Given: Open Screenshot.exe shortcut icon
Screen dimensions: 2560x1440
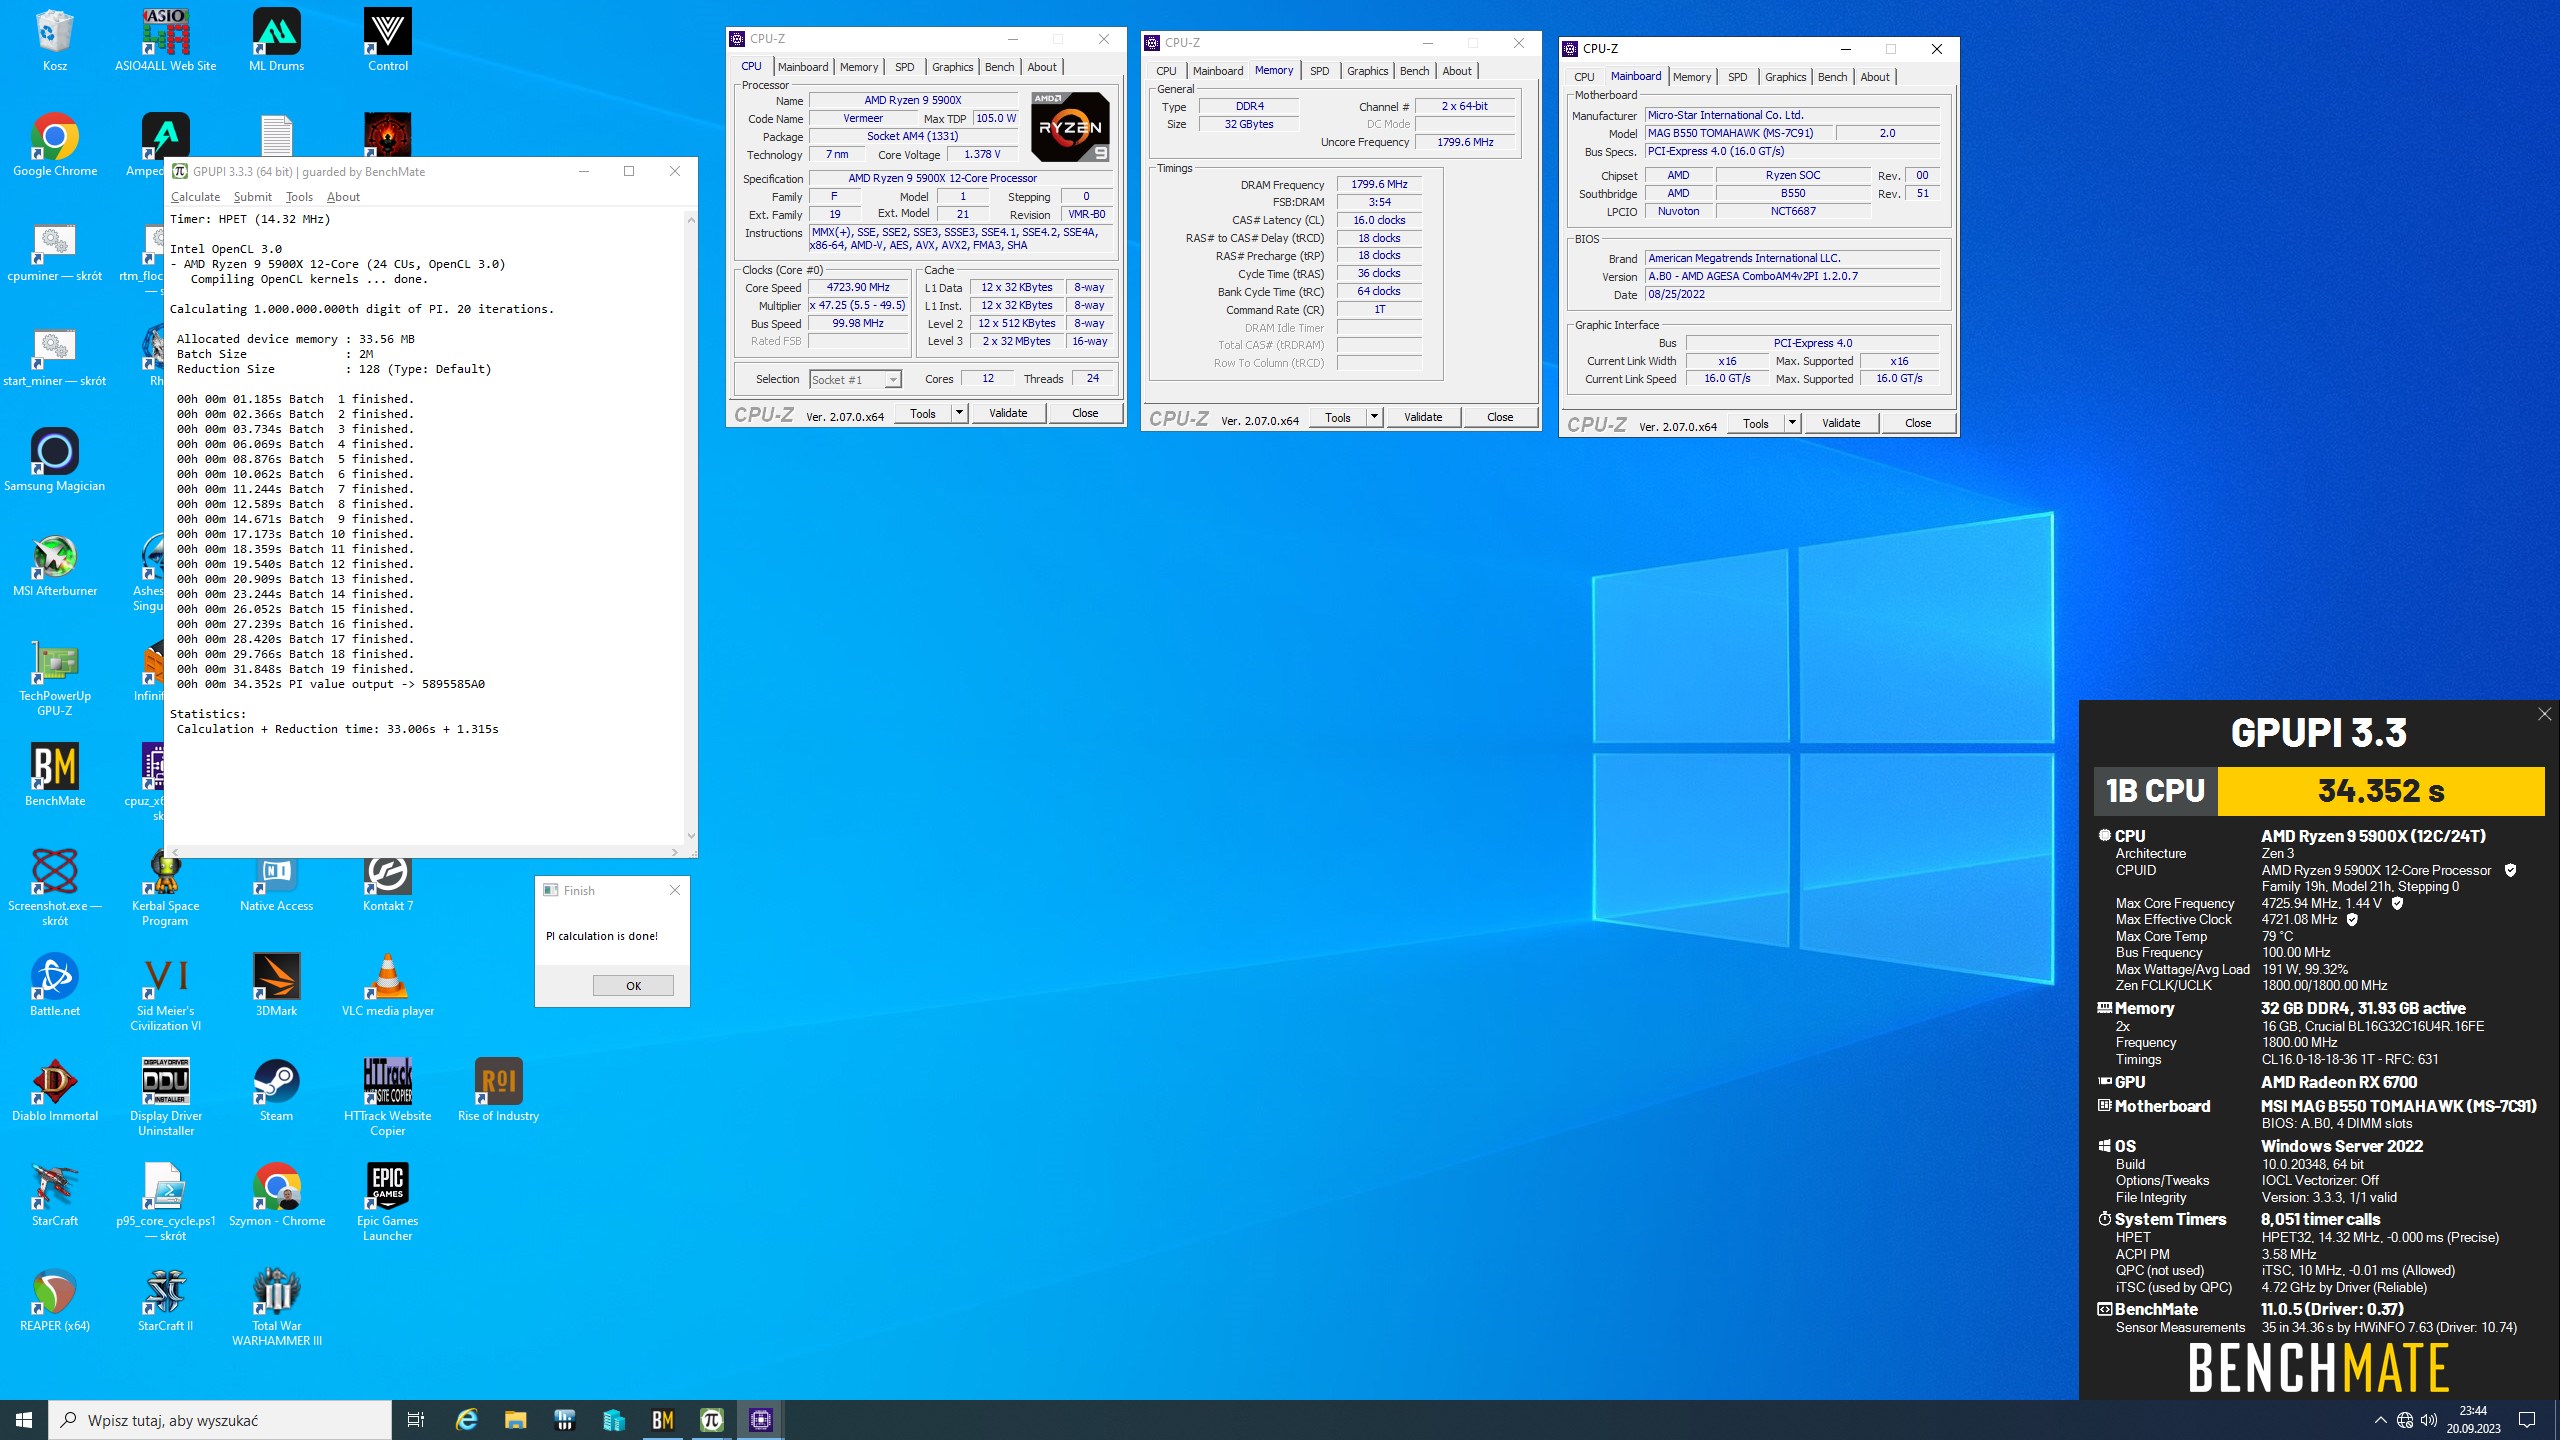Looking at the screenshot, I should (x=55, y=887).
